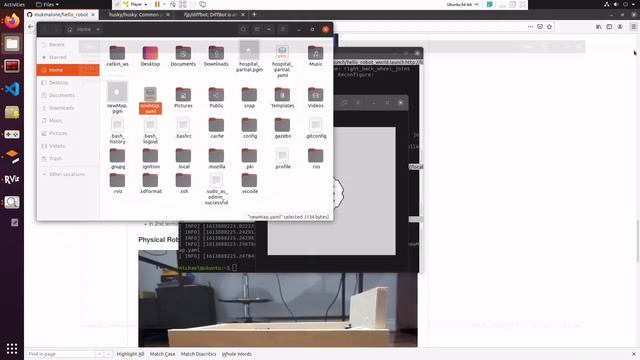The width and height of the screenshot is (640, 360).
Task: Open Visual Studio Code from the dock
Action: [x=12, y=89]
